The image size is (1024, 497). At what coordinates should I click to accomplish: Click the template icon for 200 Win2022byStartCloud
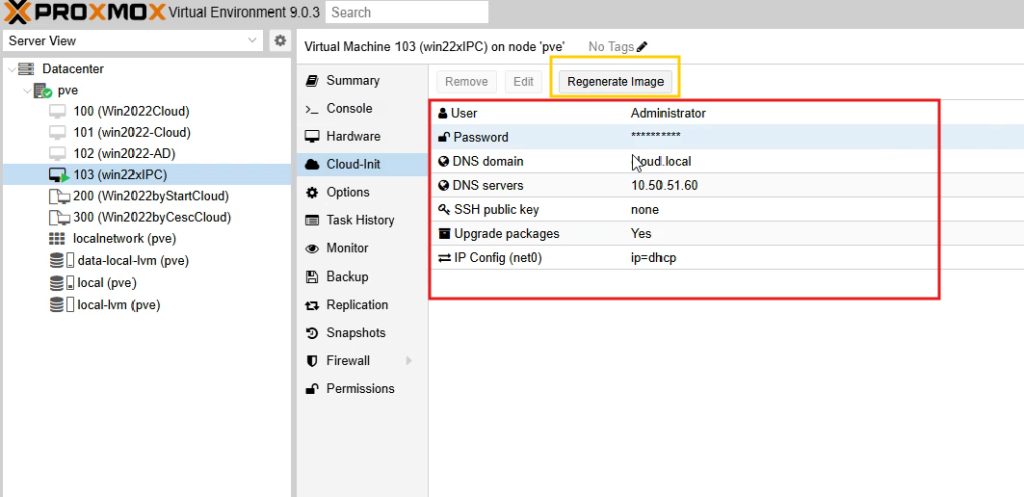coord(58,196)
